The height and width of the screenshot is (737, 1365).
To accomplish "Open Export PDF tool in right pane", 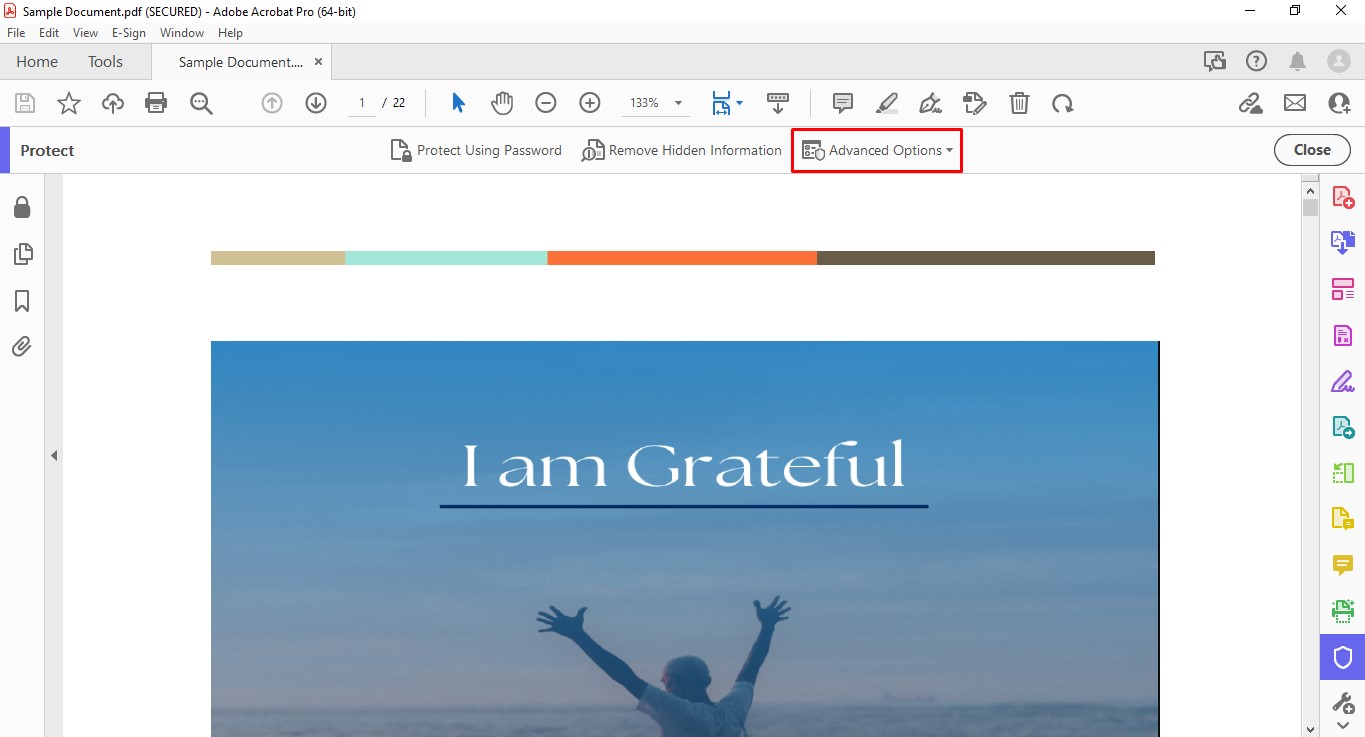I will (1342, 241).
